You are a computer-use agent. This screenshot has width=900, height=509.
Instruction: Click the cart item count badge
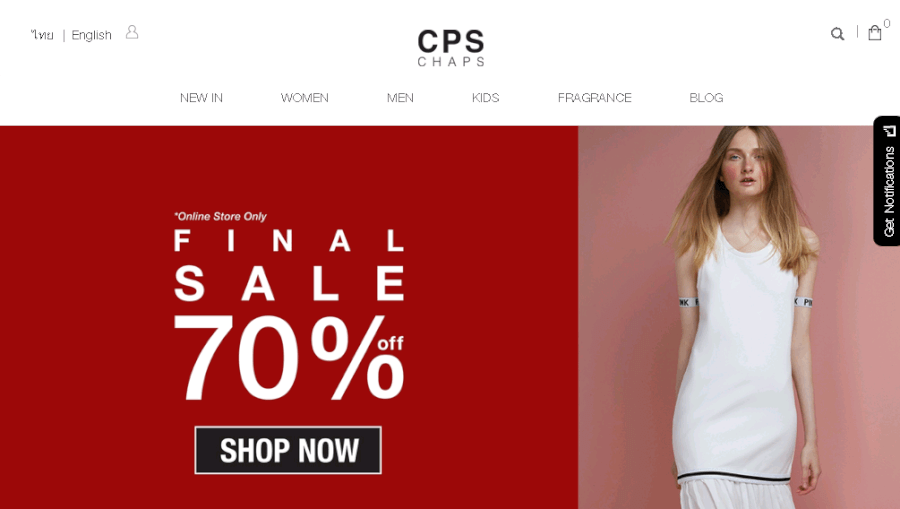[887, 24]
